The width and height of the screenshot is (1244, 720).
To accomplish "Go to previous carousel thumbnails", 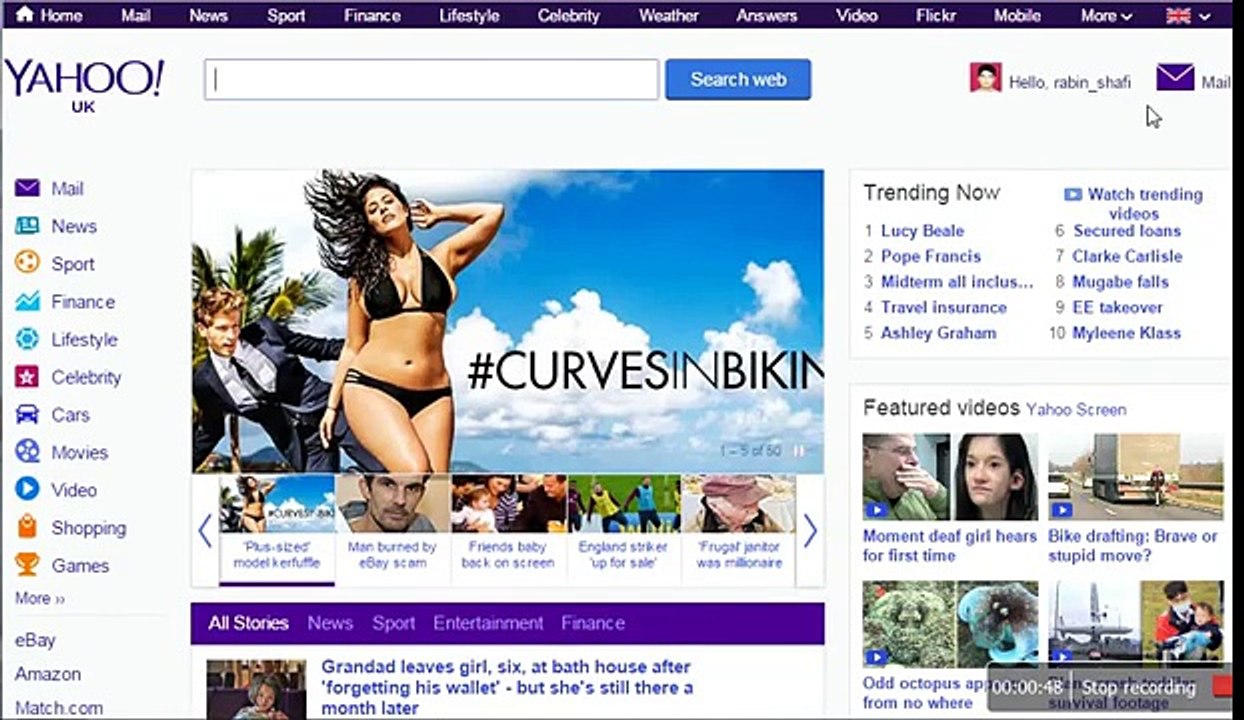I will pyautogui.click(x=205, y=531).
